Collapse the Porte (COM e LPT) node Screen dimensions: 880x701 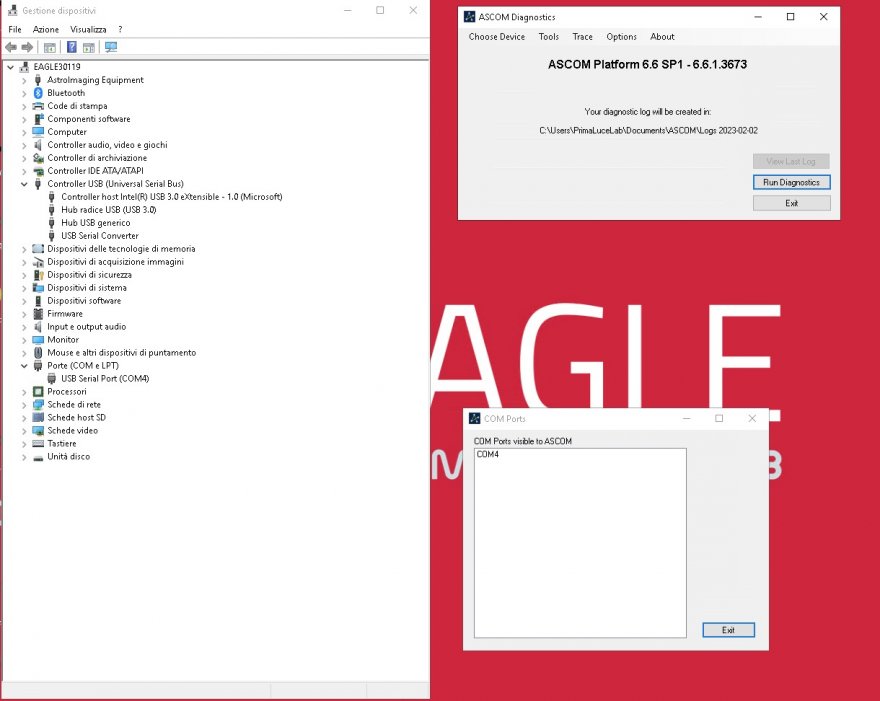pyautogui.click(x=24, y=365)
